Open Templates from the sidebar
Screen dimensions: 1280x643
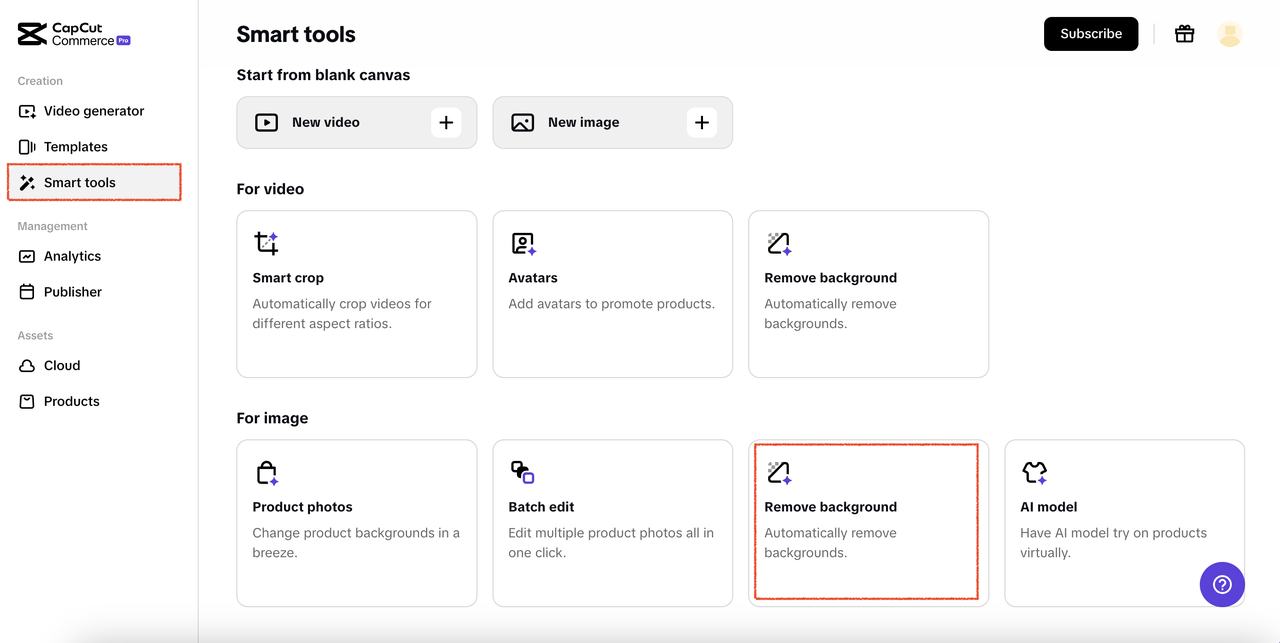(75, 147)
